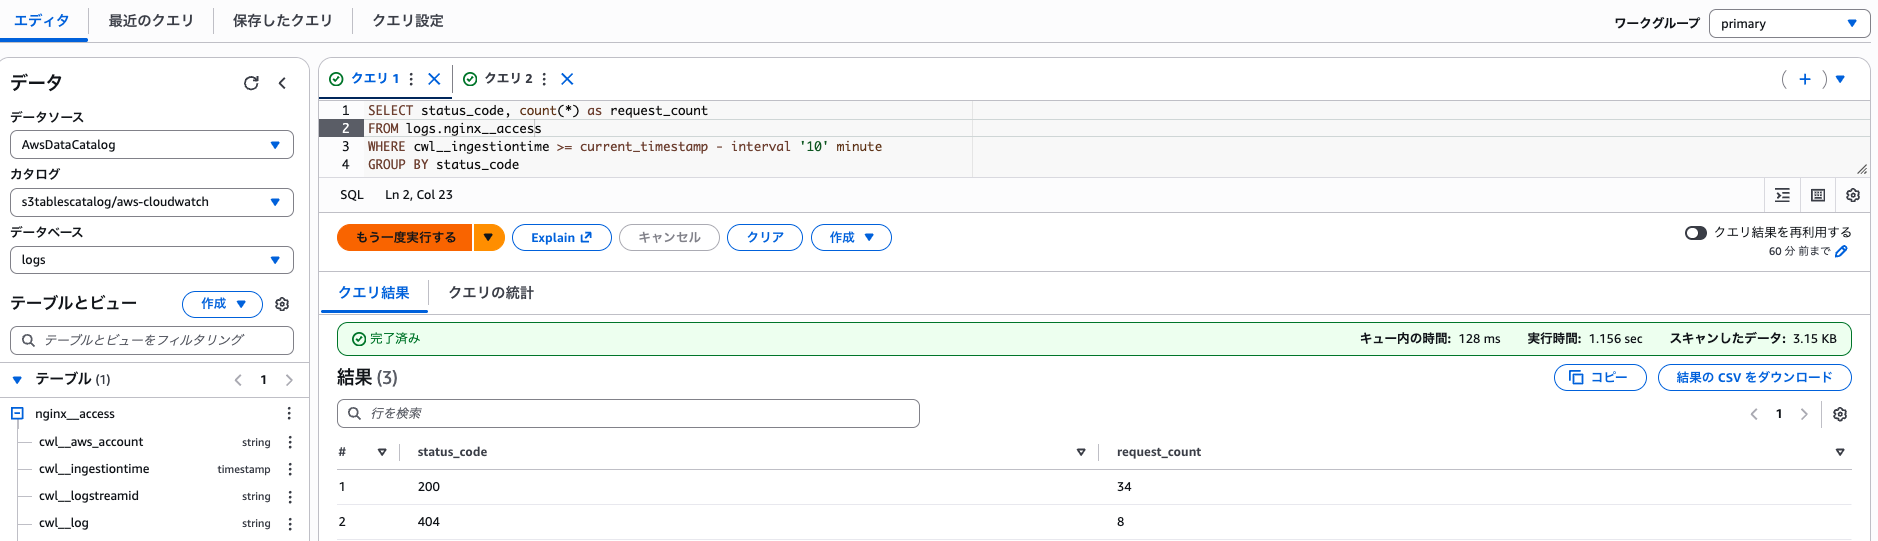This screenshot has width=1878, height=541.
Task: Collapse the nginx__access table tree
Action: 17,414
